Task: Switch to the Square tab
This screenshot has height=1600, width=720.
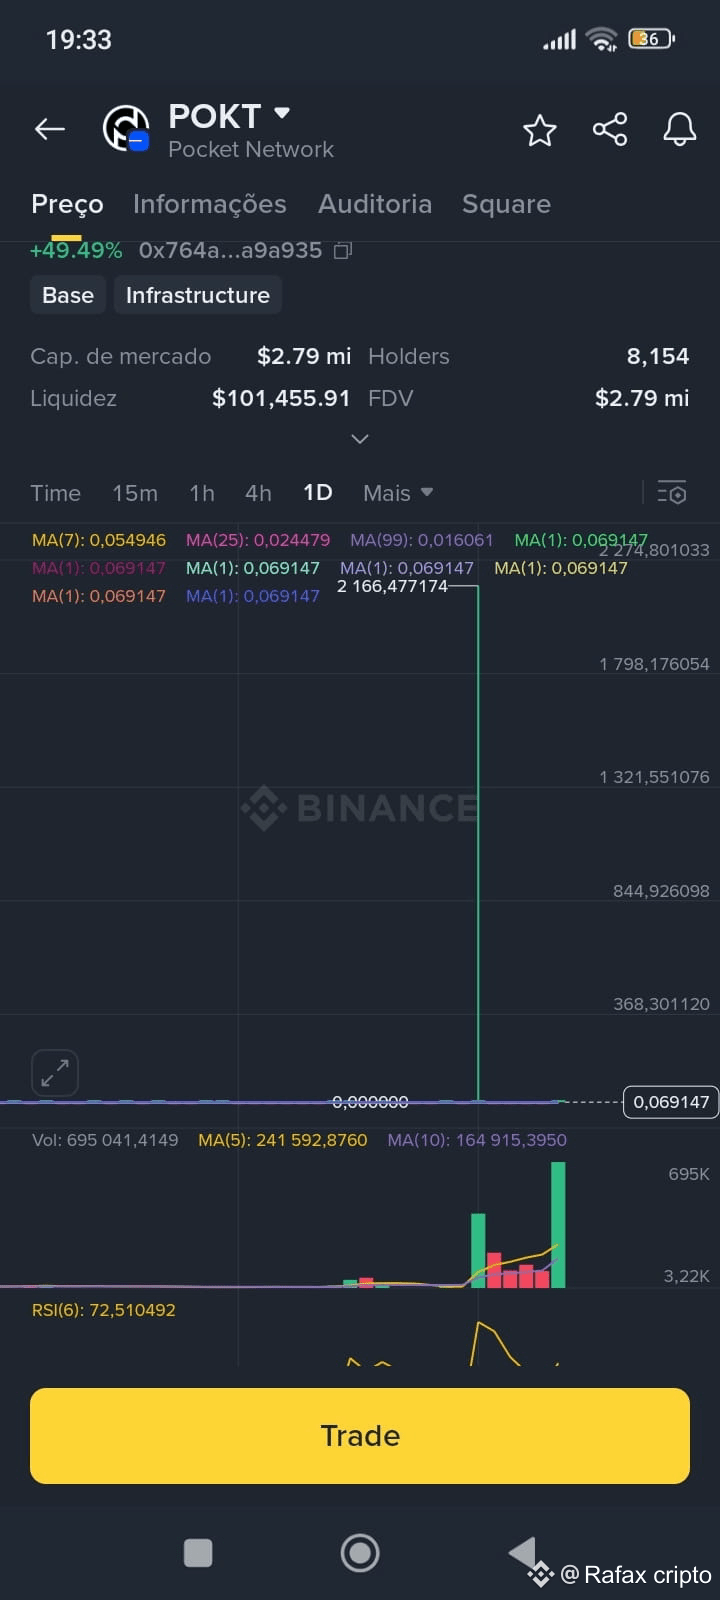Action: [x=506, y=204]
